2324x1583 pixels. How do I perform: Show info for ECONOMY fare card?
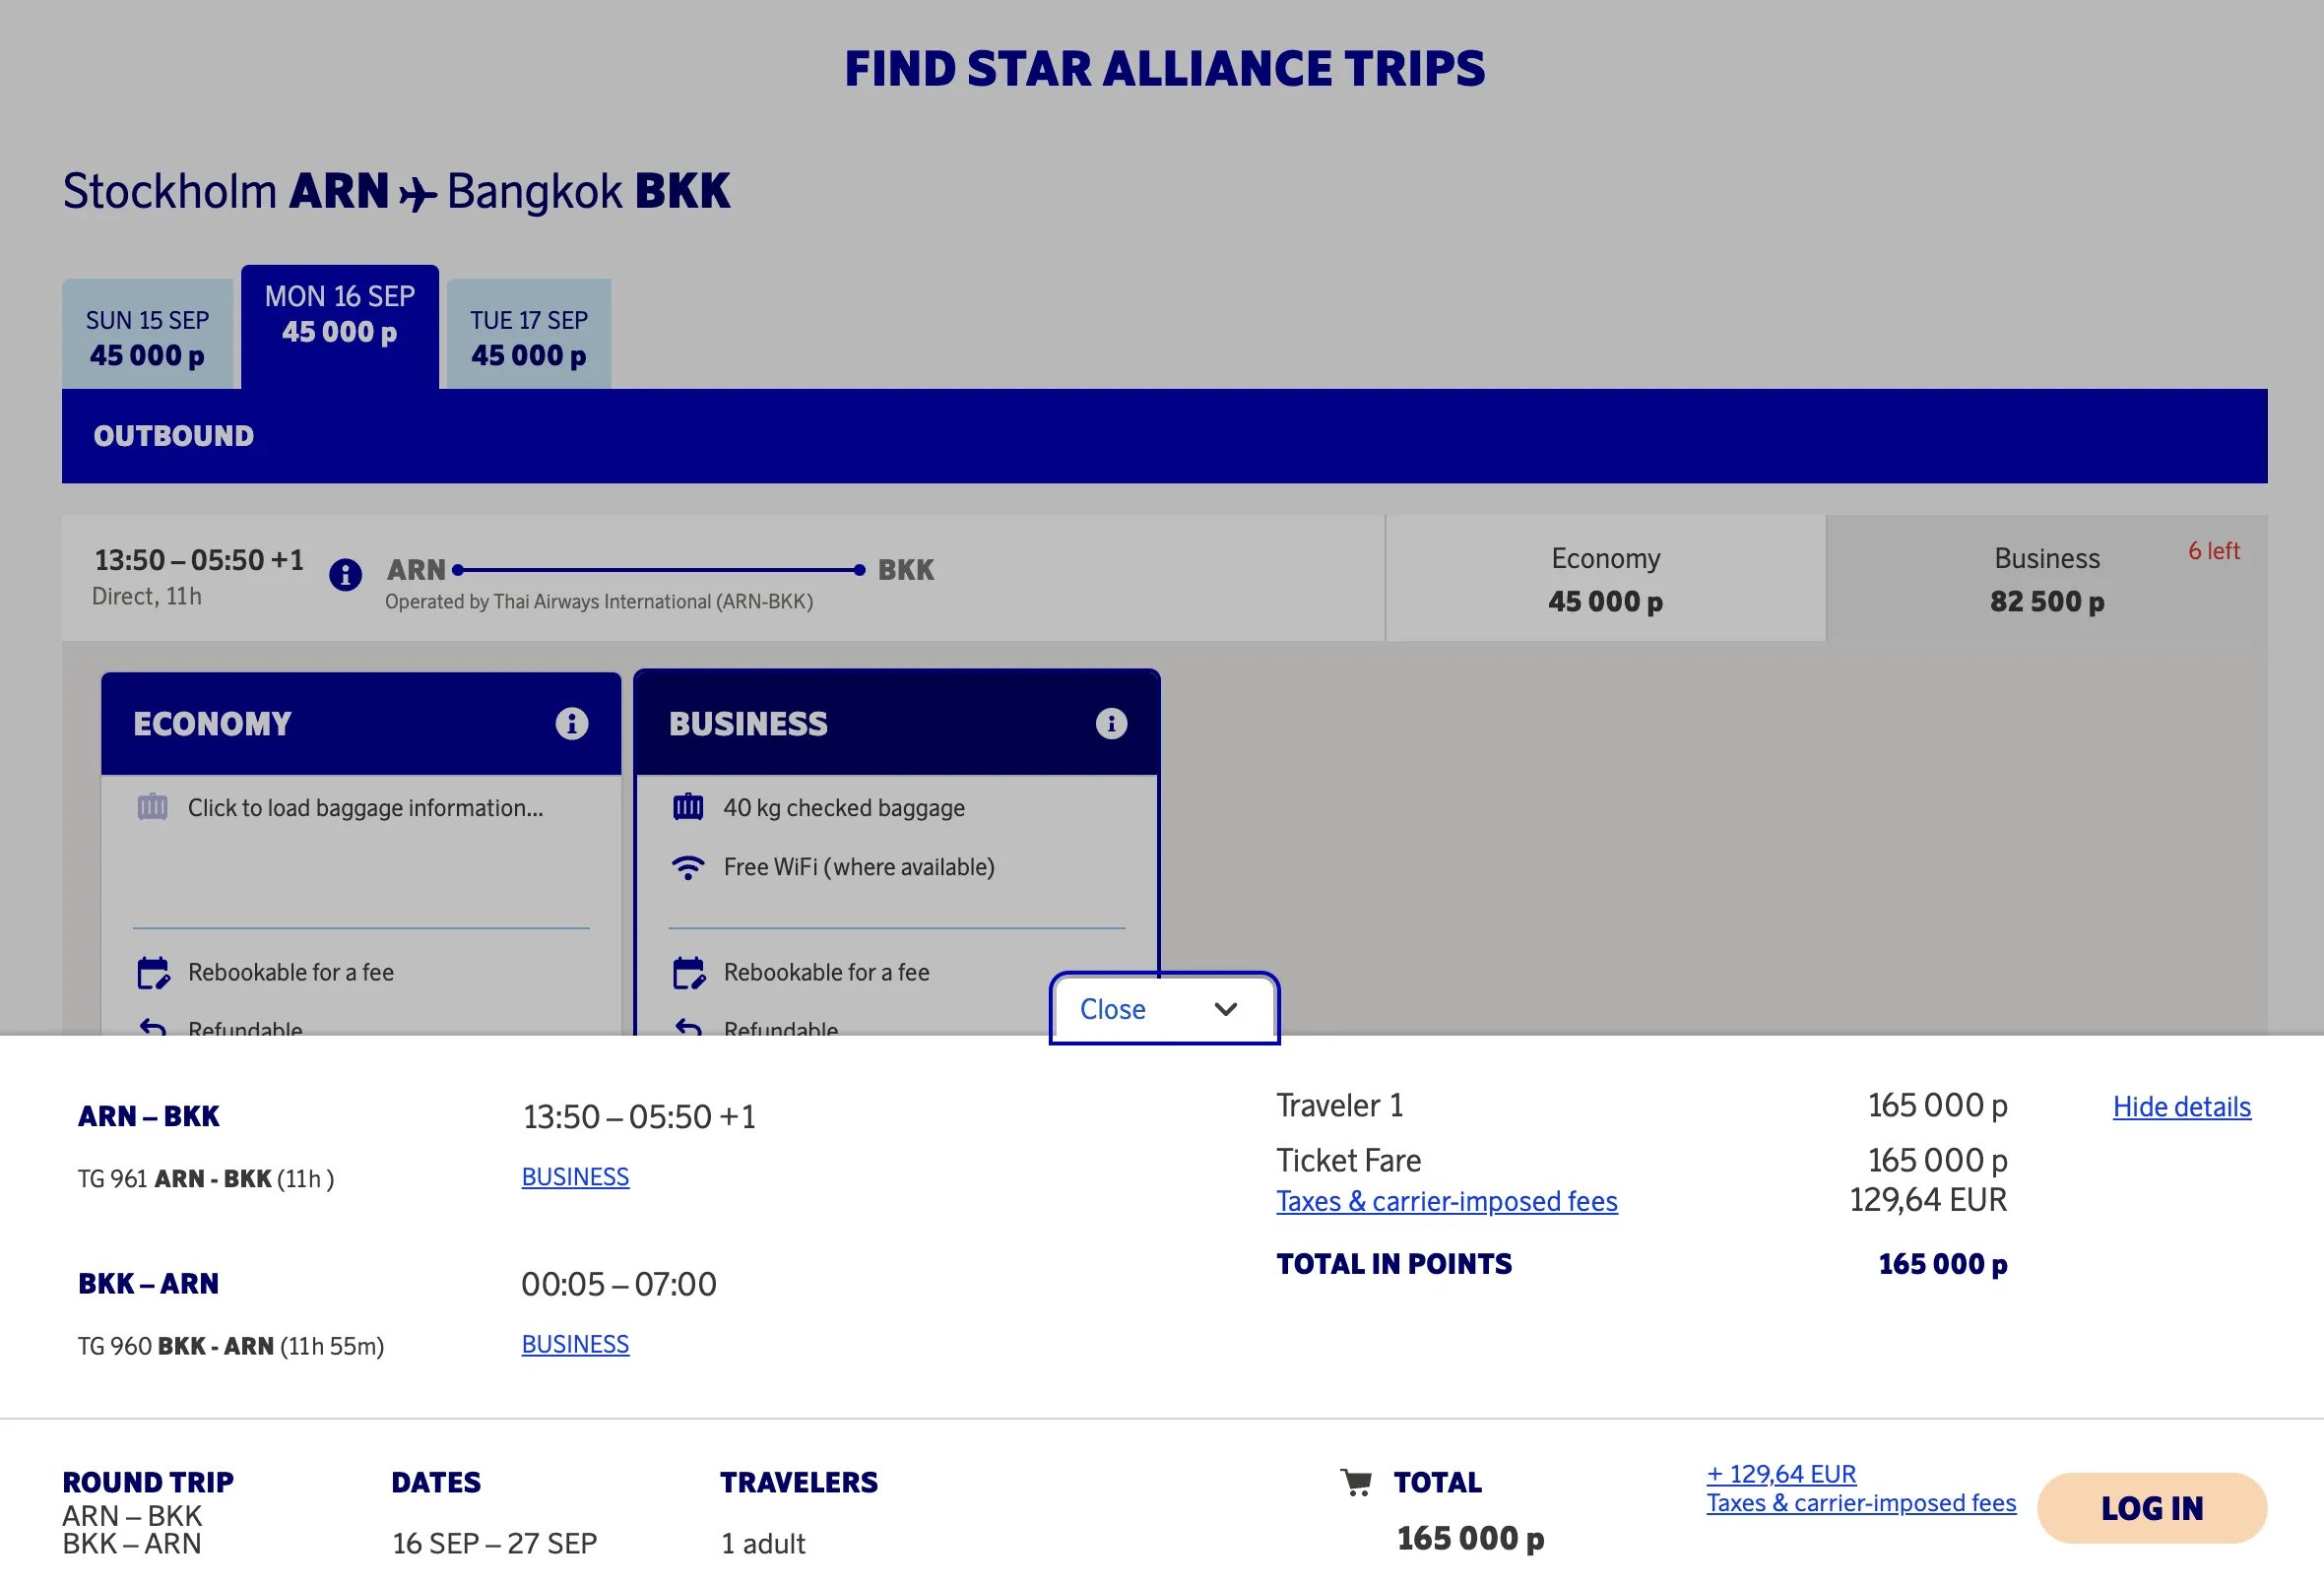coord(572,723)
